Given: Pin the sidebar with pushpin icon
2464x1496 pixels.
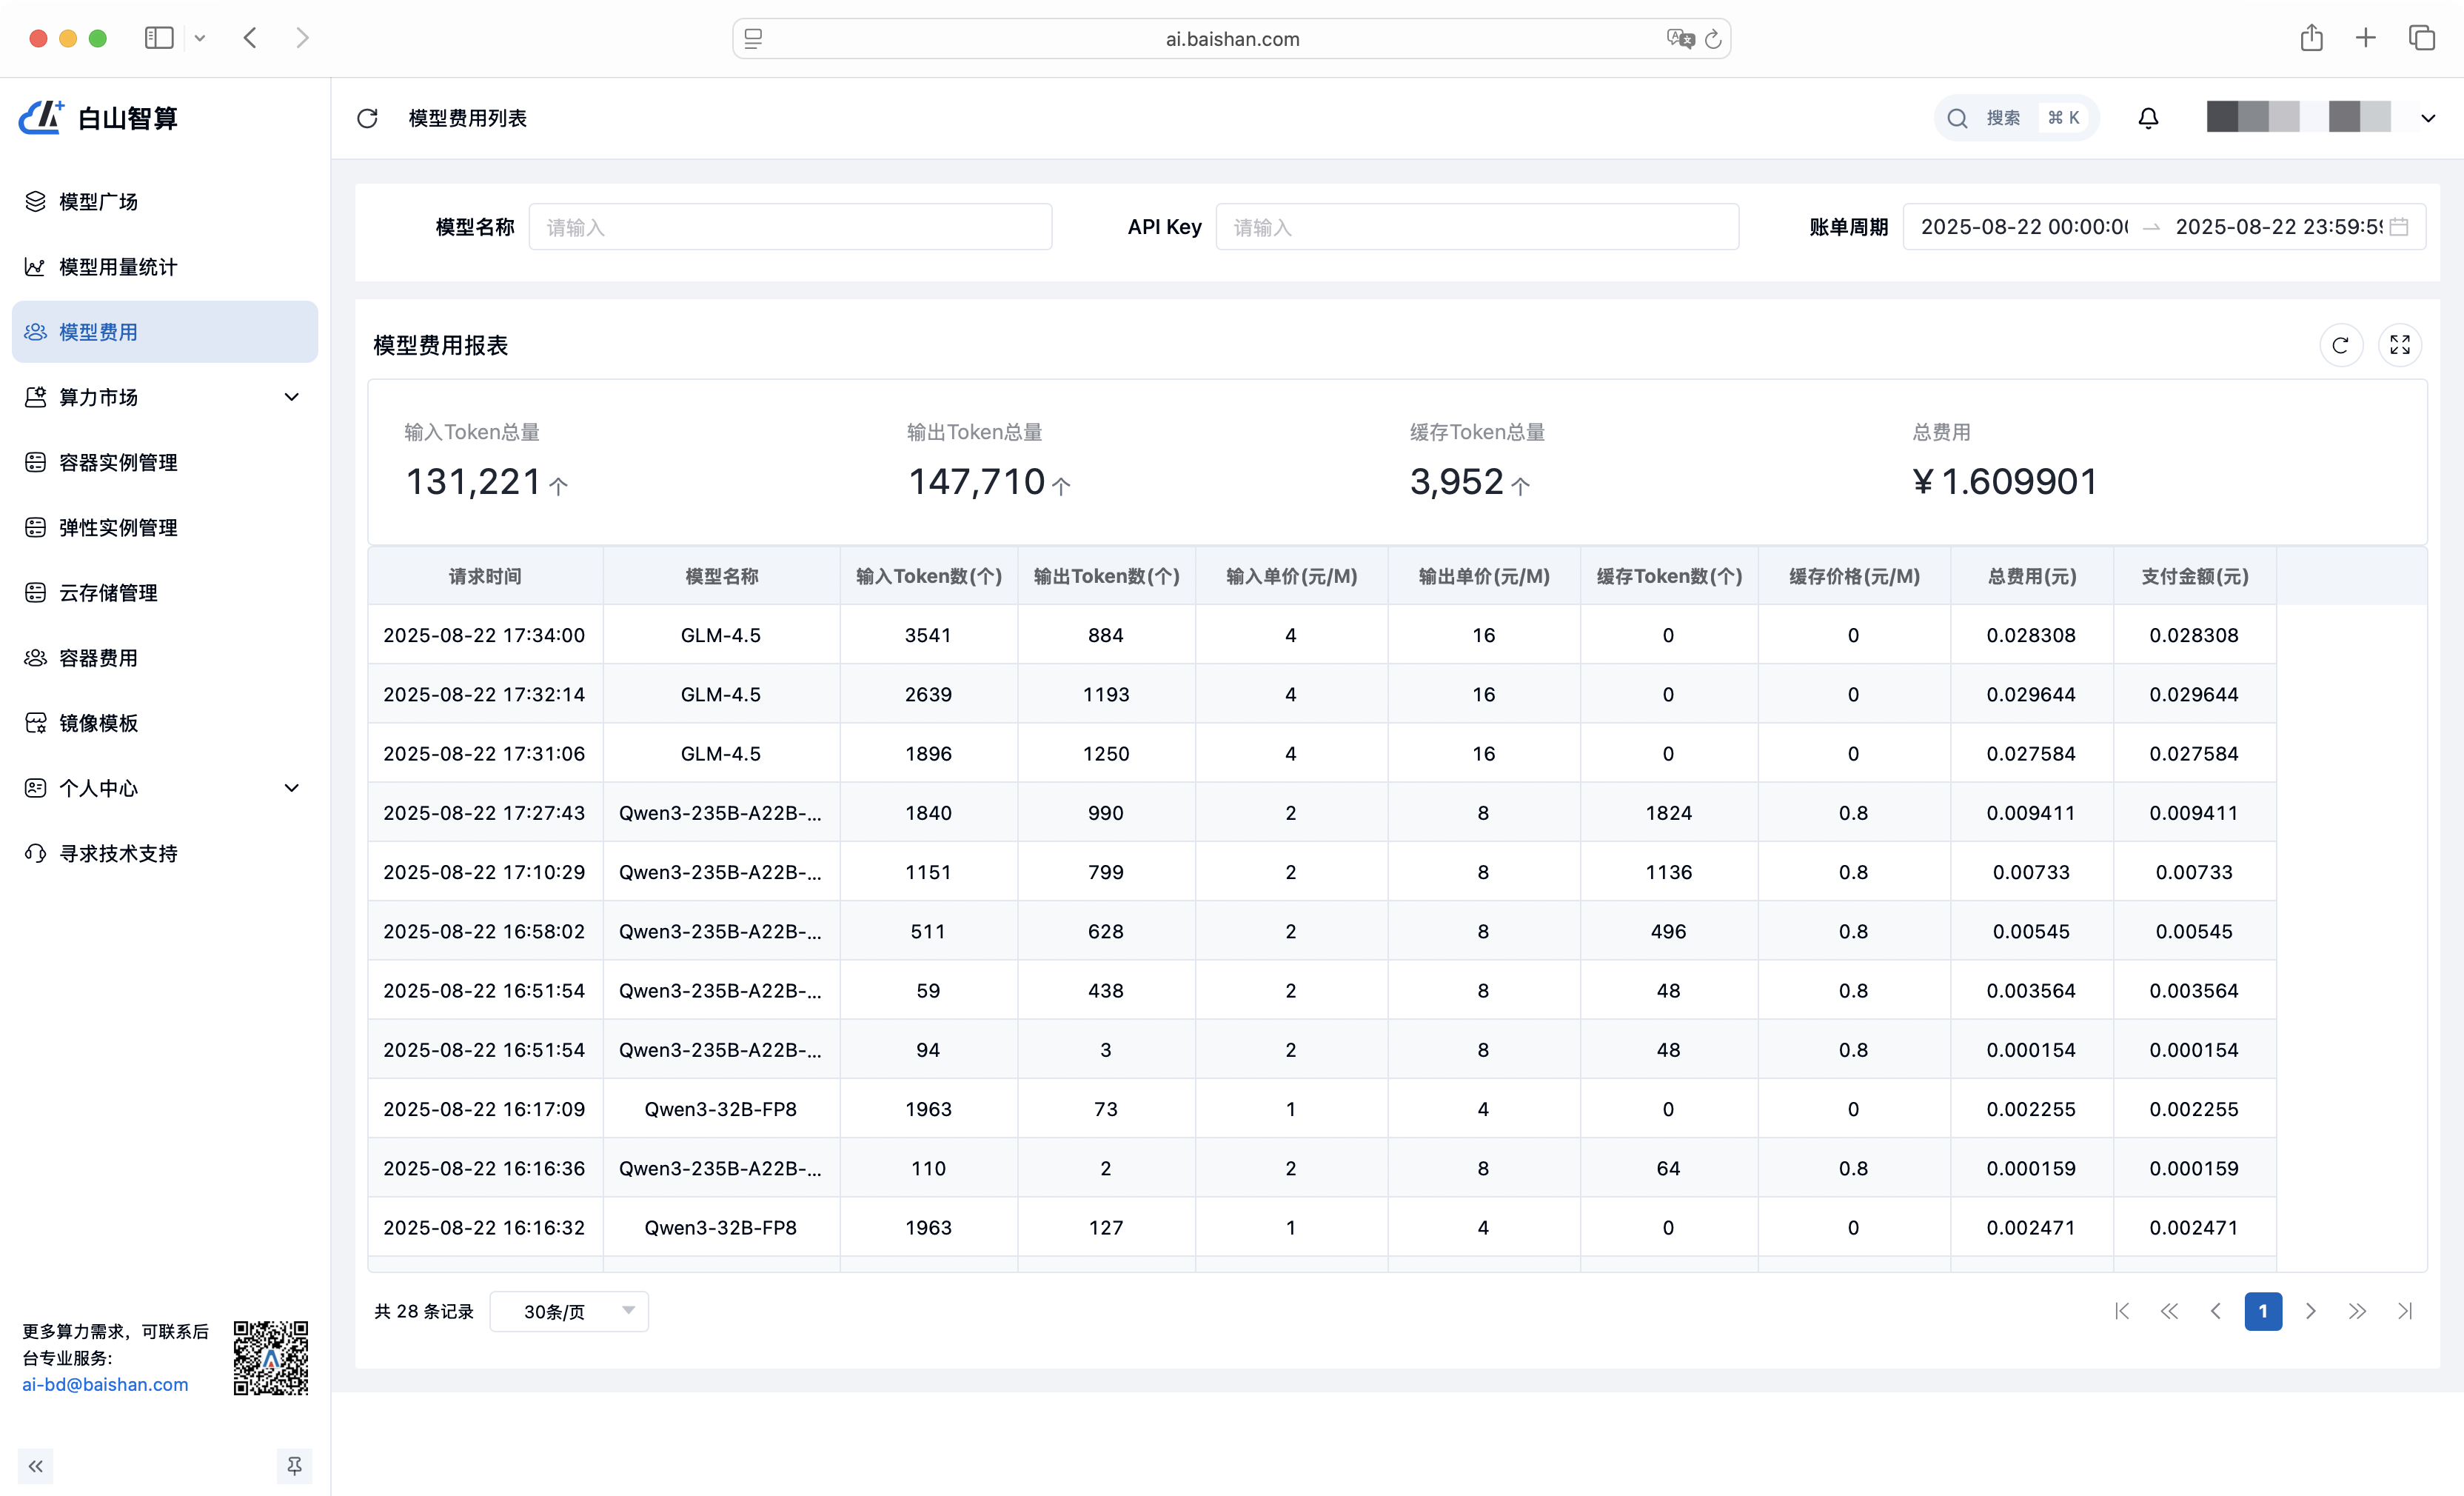Looking at the screenshot, I should (294, 1466).
